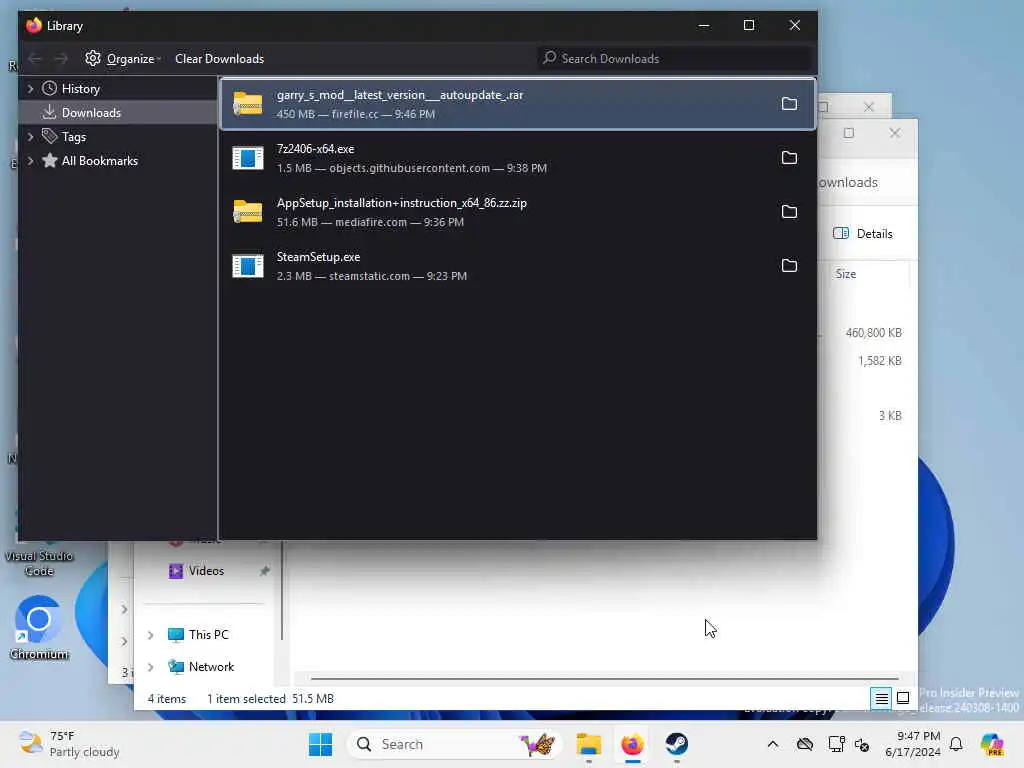Select the SteamSetup.exe download entry
Screen dimensions: 1024x768
(518, 266)
